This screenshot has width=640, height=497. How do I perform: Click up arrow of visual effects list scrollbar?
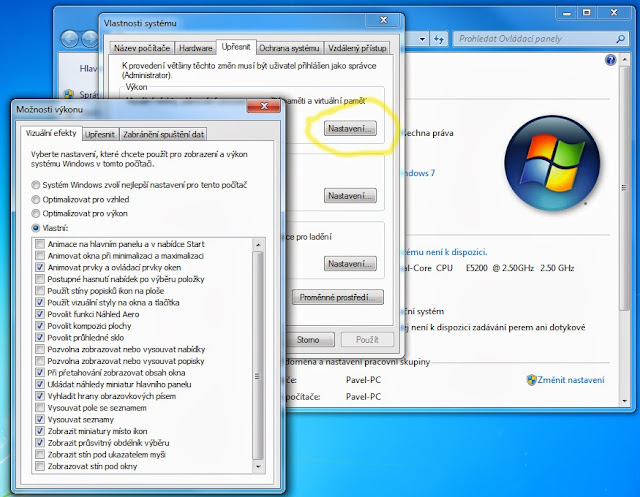(258, 245)
